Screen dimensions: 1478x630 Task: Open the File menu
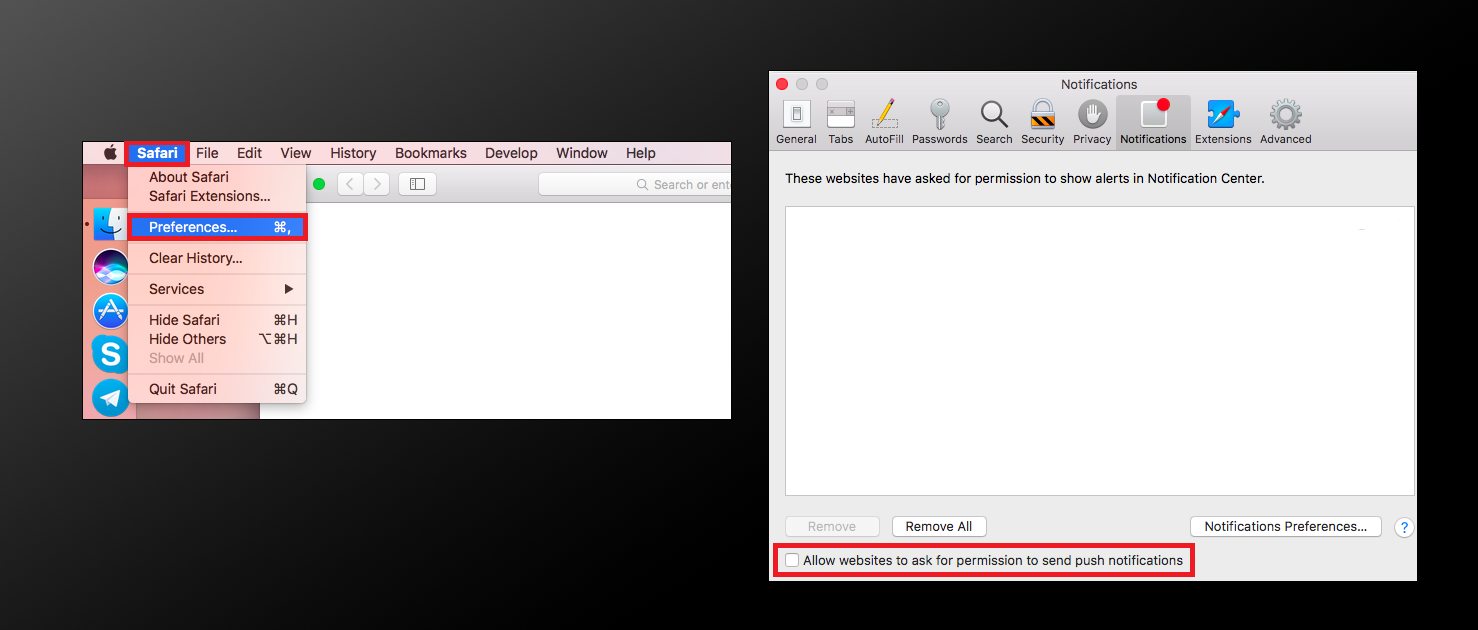(207, 153)
